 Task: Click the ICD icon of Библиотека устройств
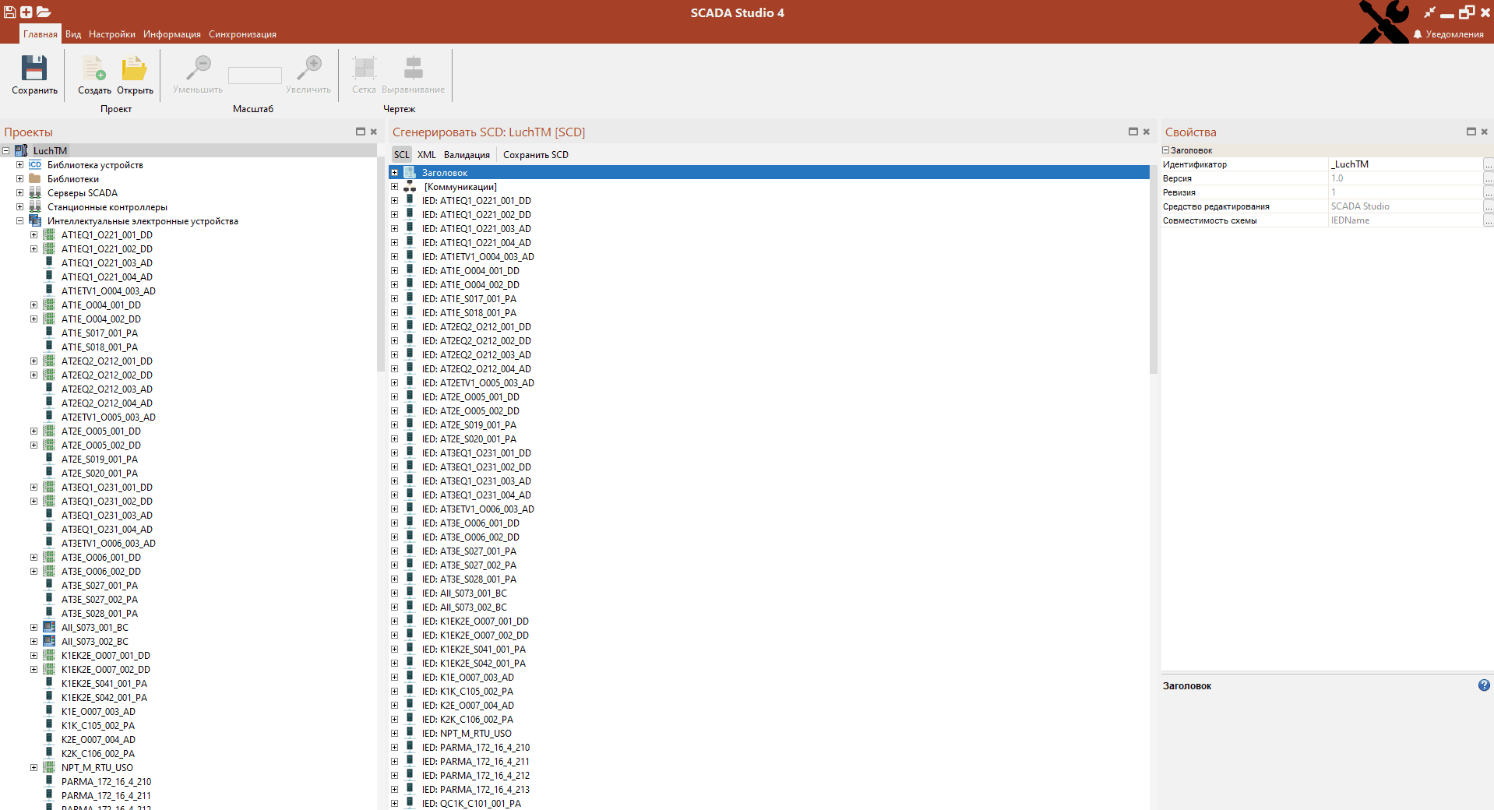point(35,165)
